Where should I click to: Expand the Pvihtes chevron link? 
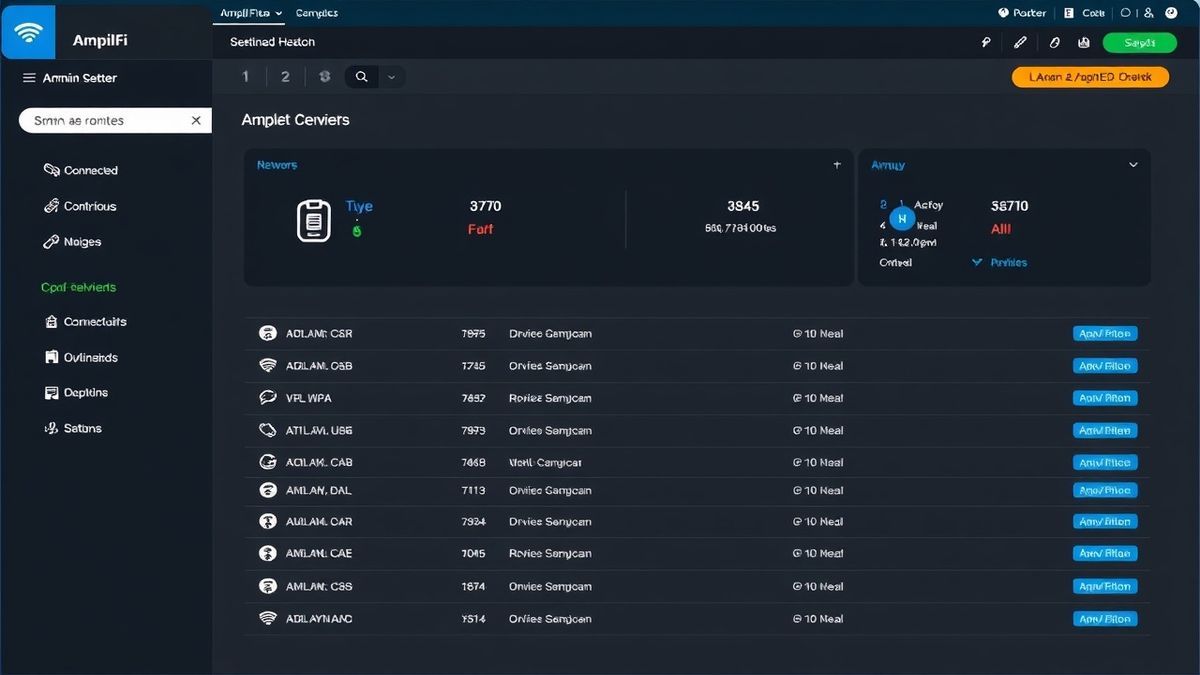pyautogui.click(x=1000, y=262)
